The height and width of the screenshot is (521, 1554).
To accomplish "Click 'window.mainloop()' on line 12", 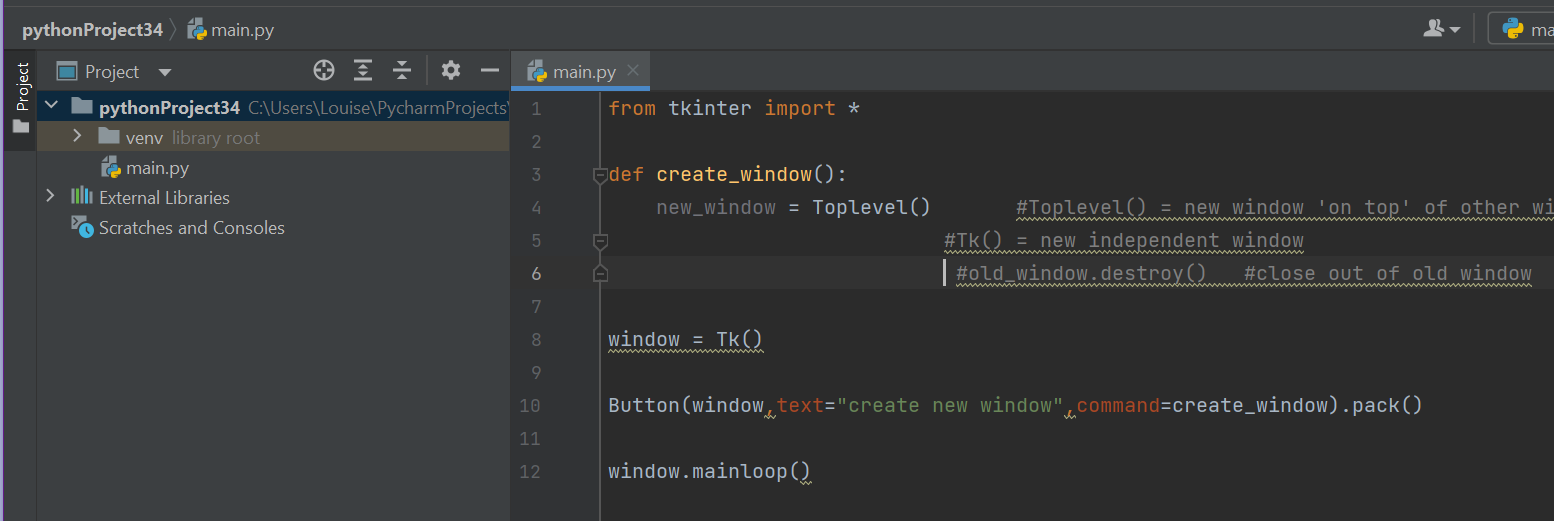I will click(x=709, y=471).
